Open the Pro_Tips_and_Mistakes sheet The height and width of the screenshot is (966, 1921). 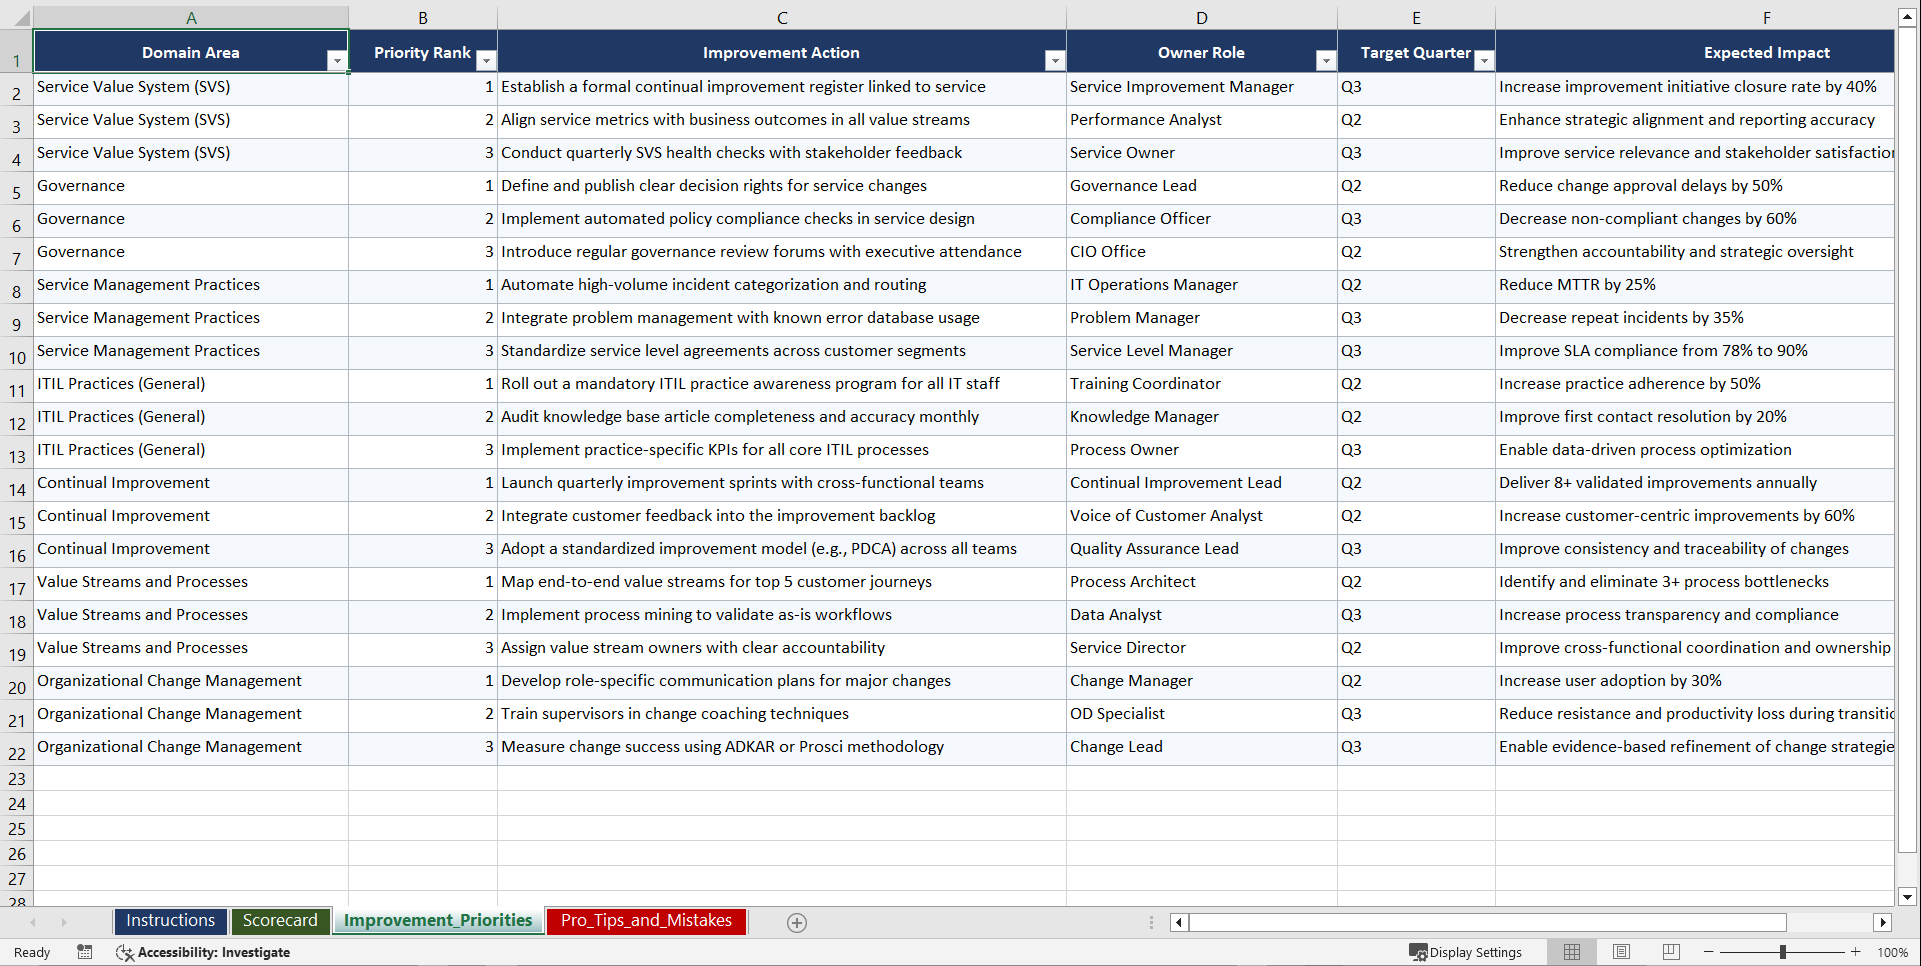tap(645, 921)
